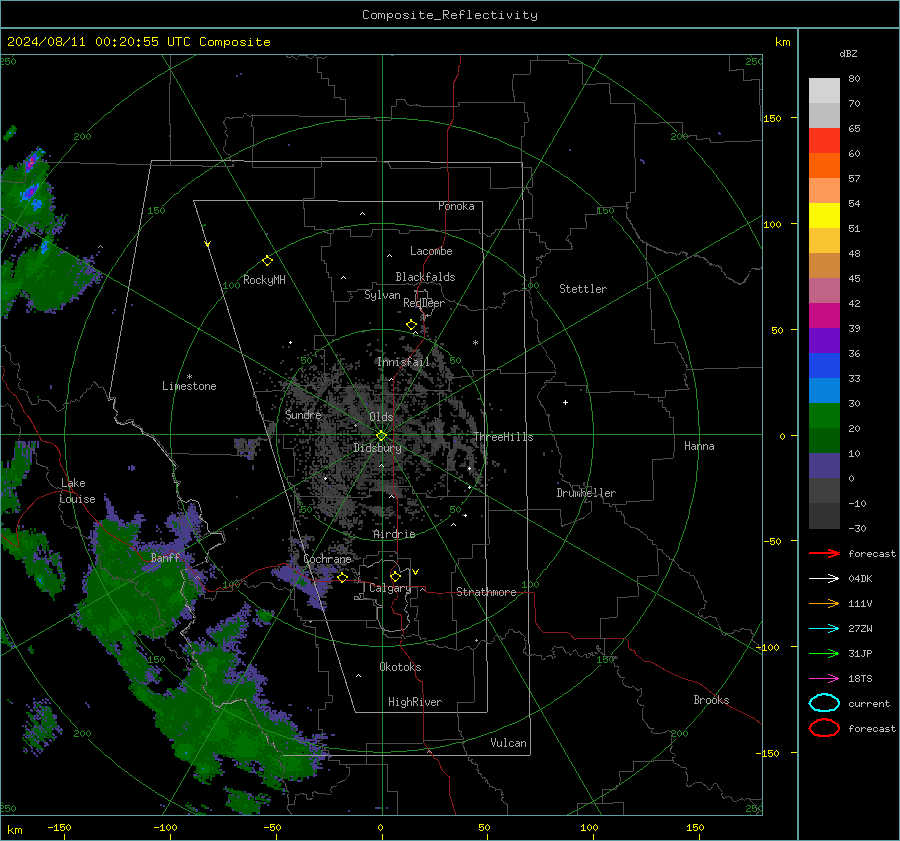
Task: Click the yellow radar site diamond near Didsbury
Action: (x=382, y=436)
